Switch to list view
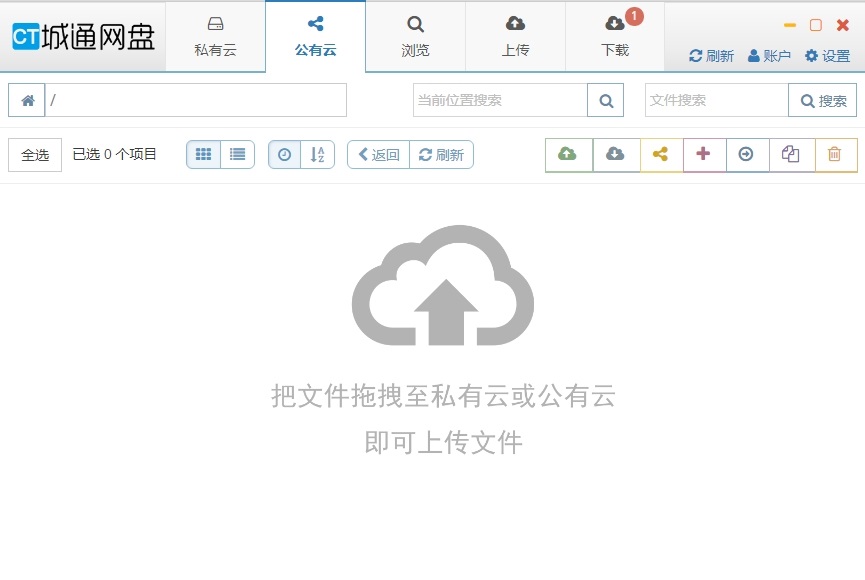 pyautogui.click(x=238, y=155)
